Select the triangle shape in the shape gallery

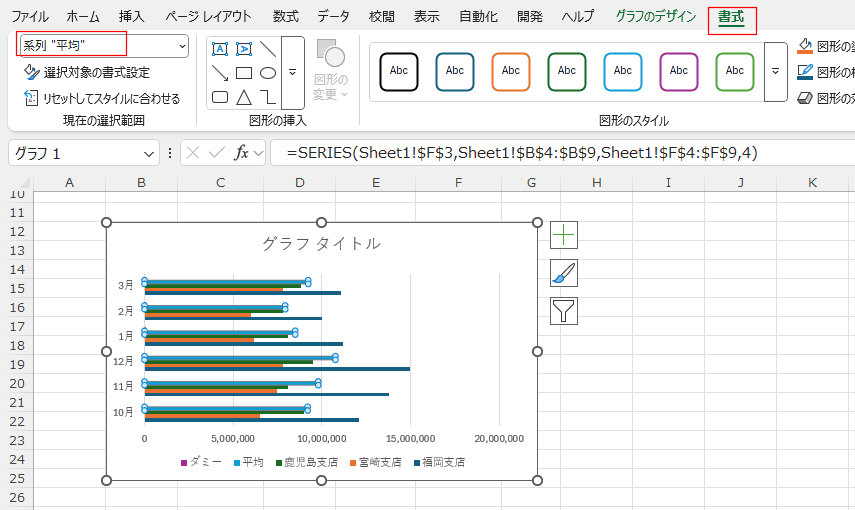(x=244, y=97)
